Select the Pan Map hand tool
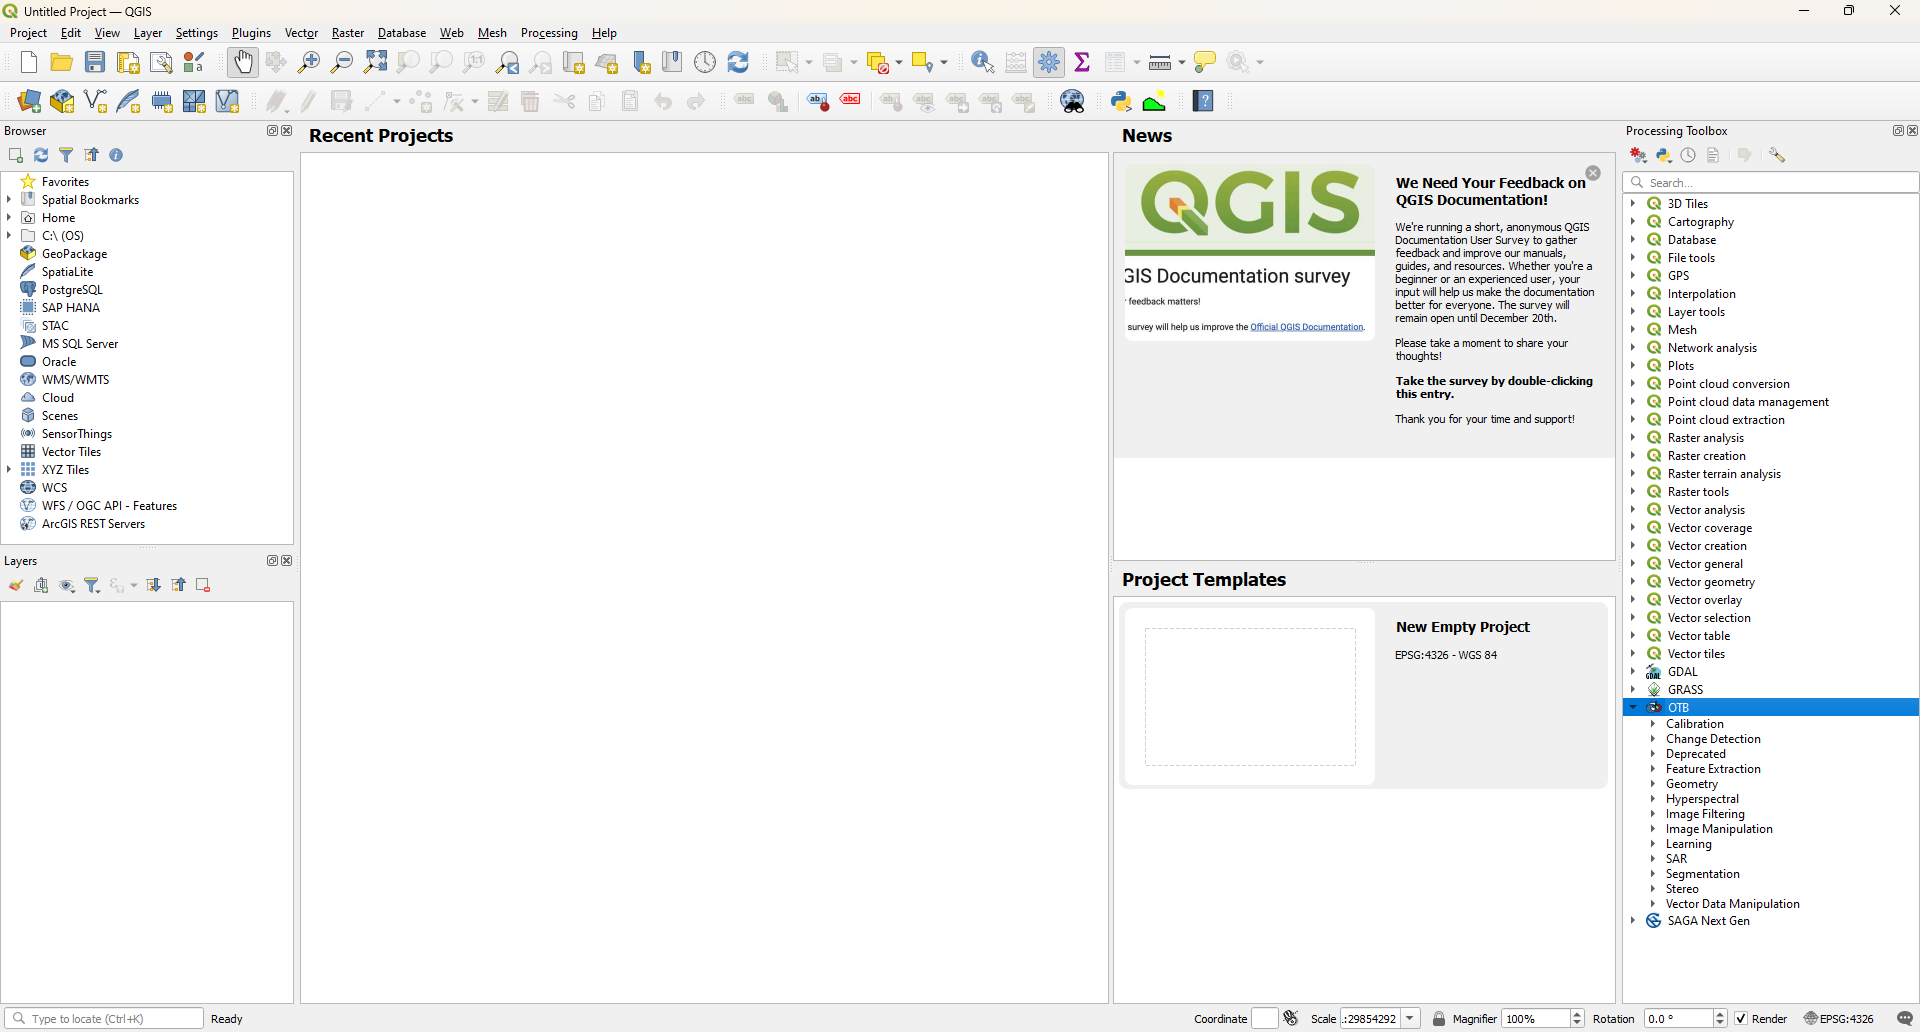Image resolution: width=1920 pixels, height=1032 pixels. click(243, 62)
